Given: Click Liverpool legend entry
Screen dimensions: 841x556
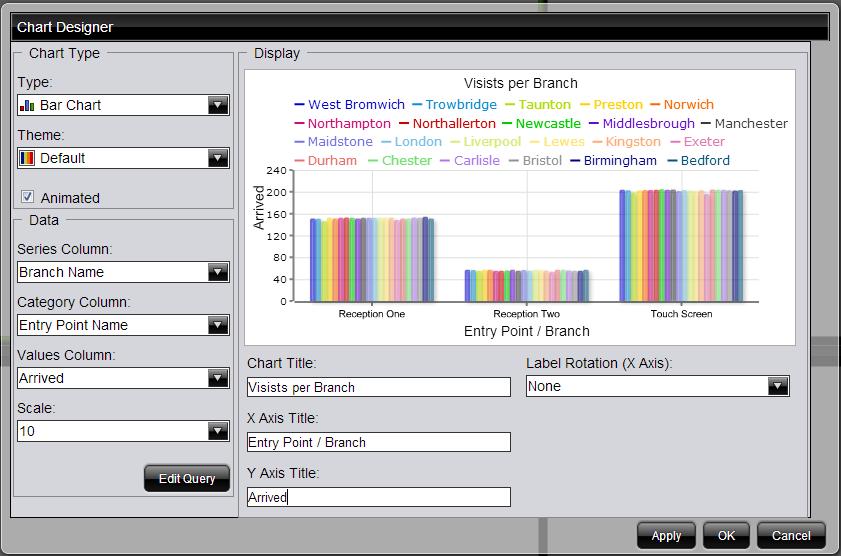Looking at the screenshot, I should pyautogui.click(x=485, y=142).
